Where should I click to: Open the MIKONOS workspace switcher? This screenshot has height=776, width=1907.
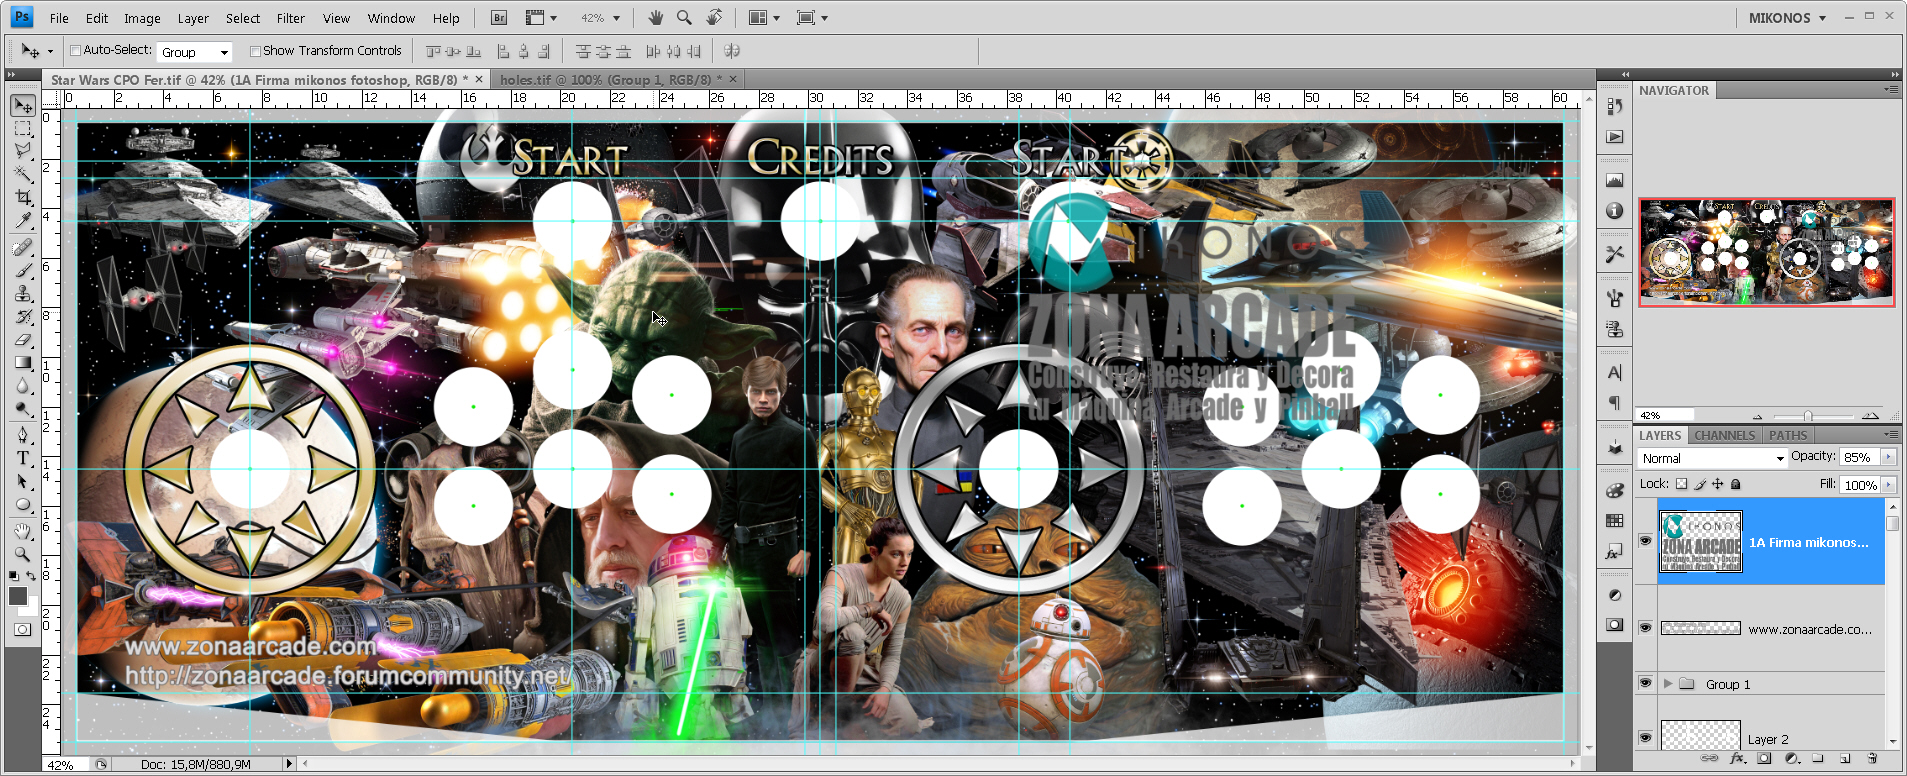(1786, 18)
